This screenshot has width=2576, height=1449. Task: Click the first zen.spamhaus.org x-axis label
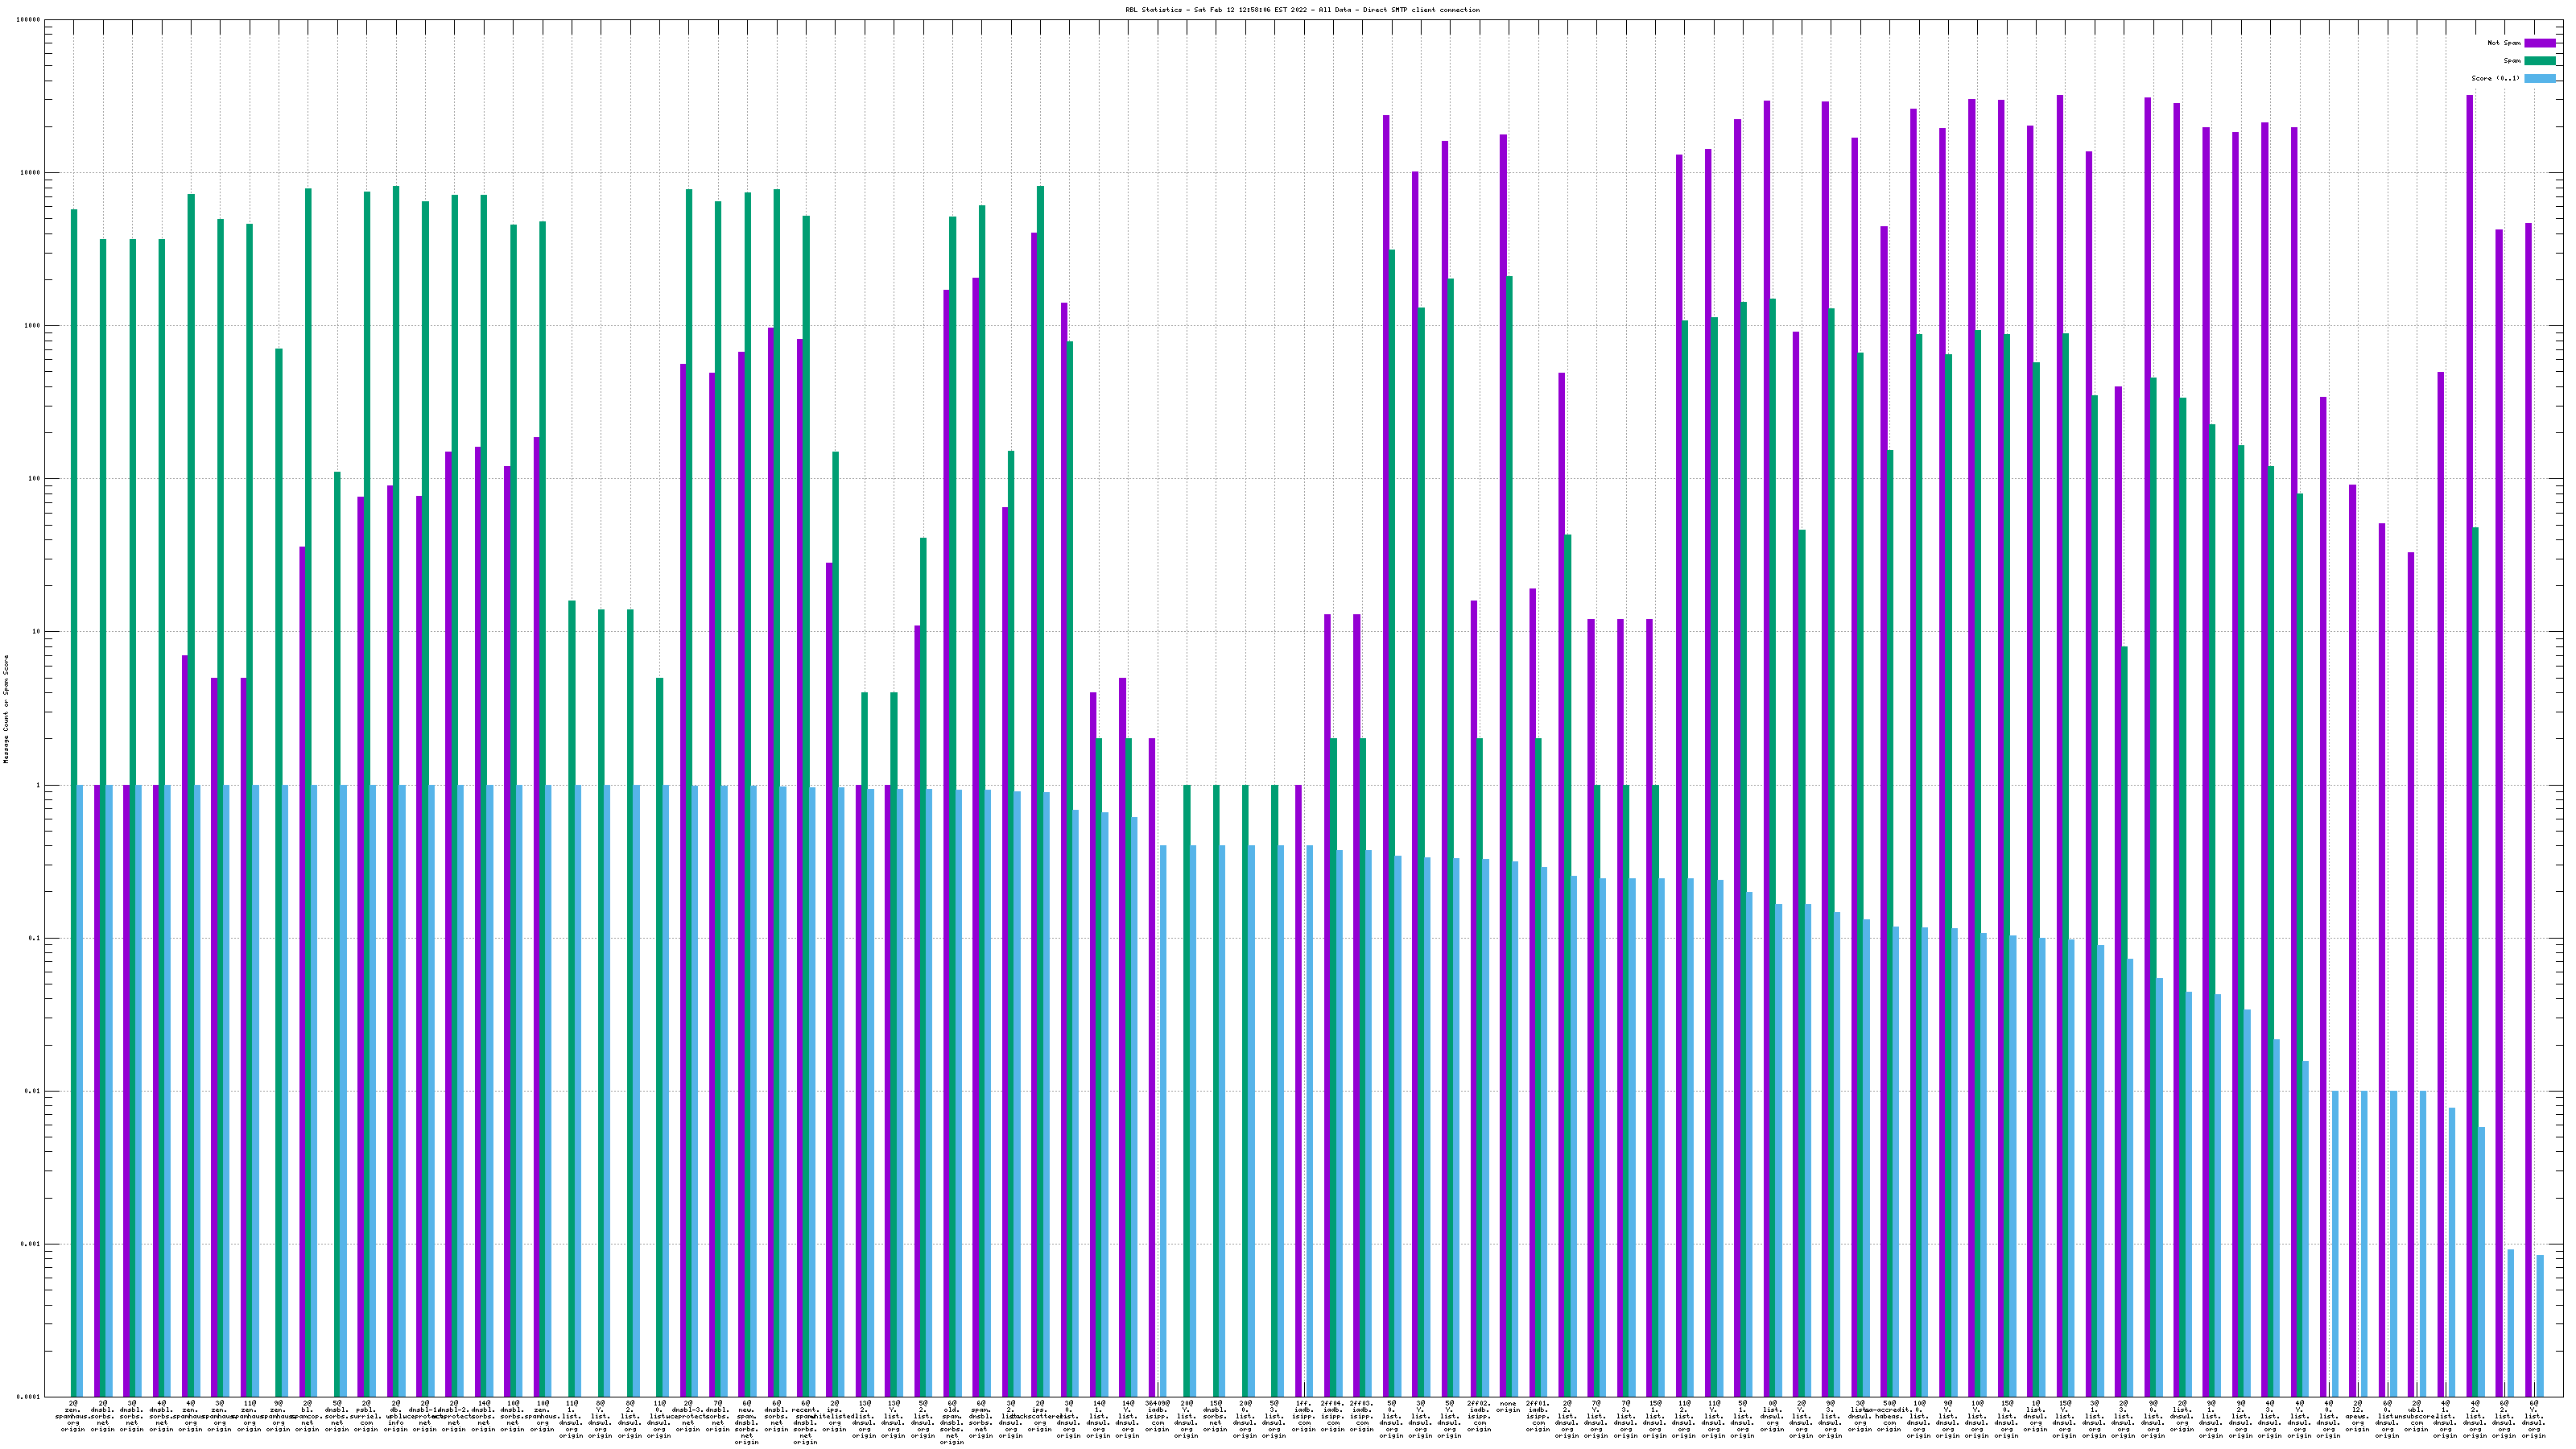pos(73,1417)
